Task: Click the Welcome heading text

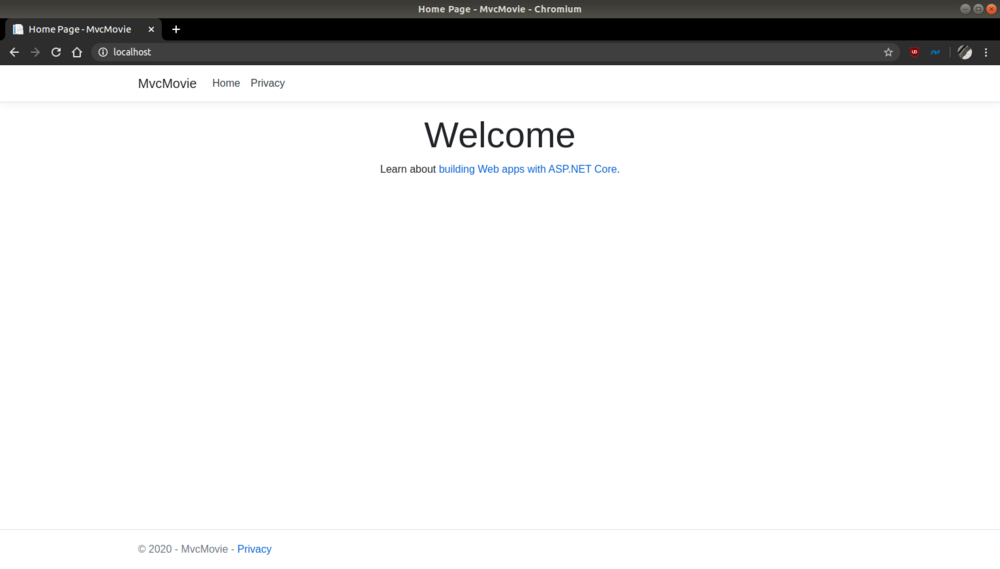Action: pyautogui.click(x=499, y=135)
